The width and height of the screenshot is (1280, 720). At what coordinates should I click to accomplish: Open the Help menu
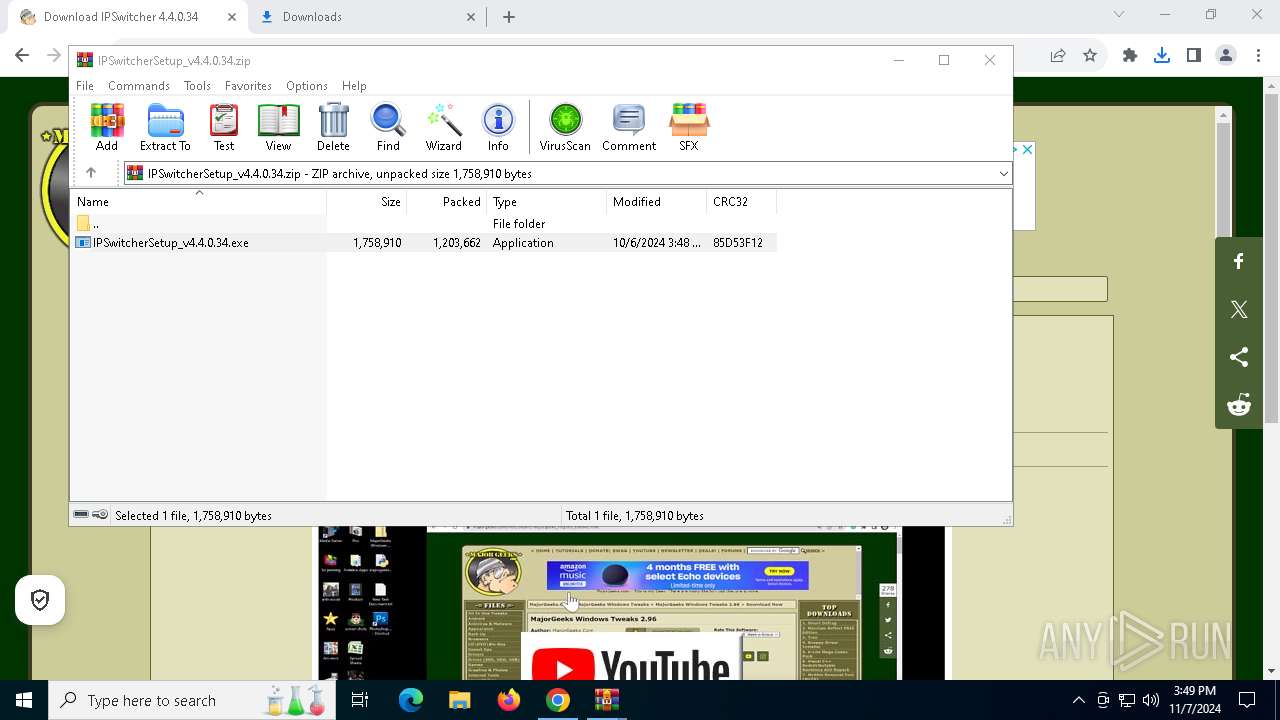(x=354, y=86)
